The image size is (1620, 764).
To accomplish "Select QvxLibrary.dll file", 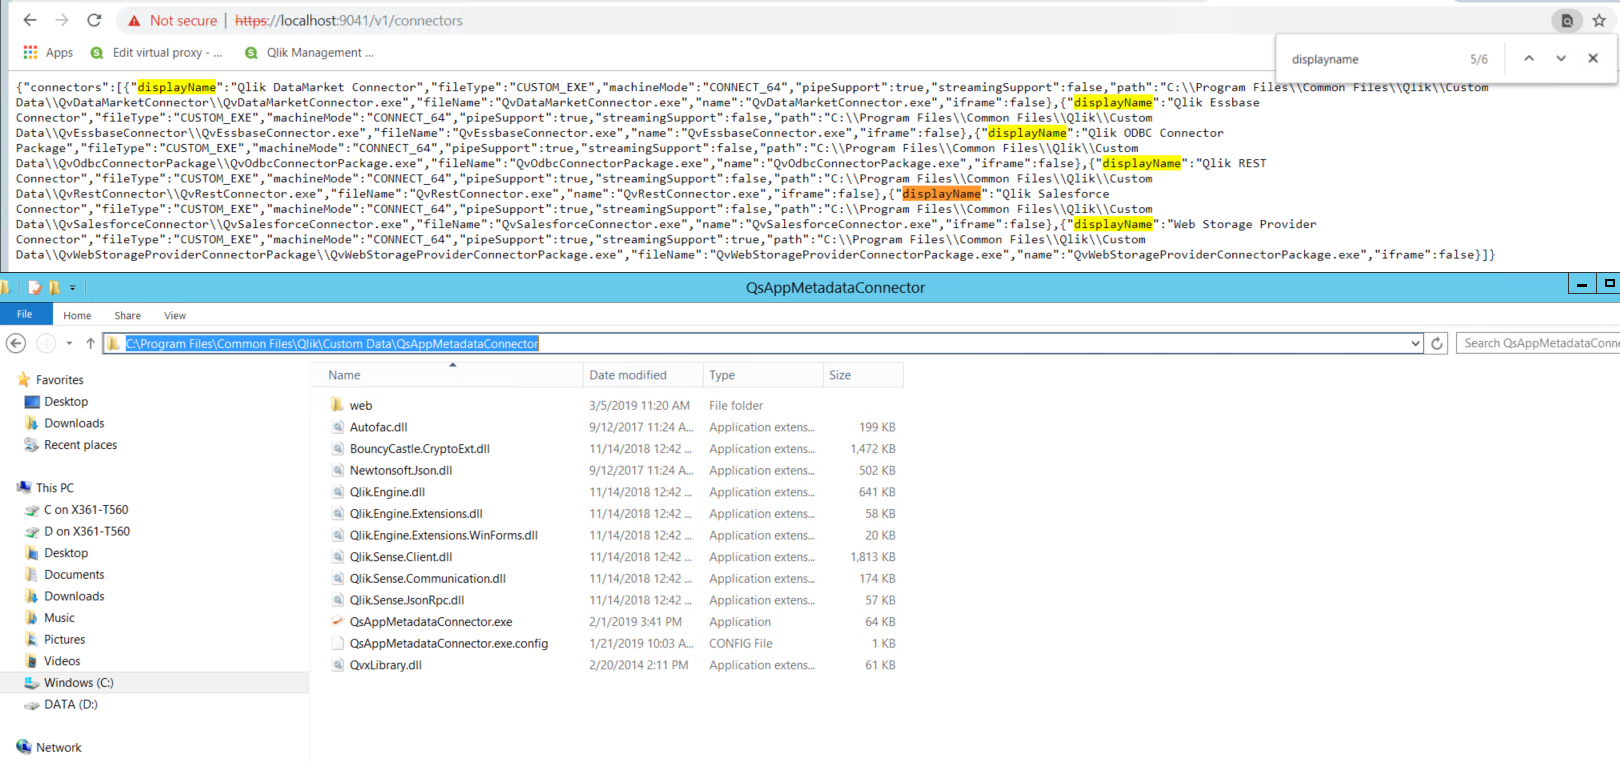I will (385, 665).
